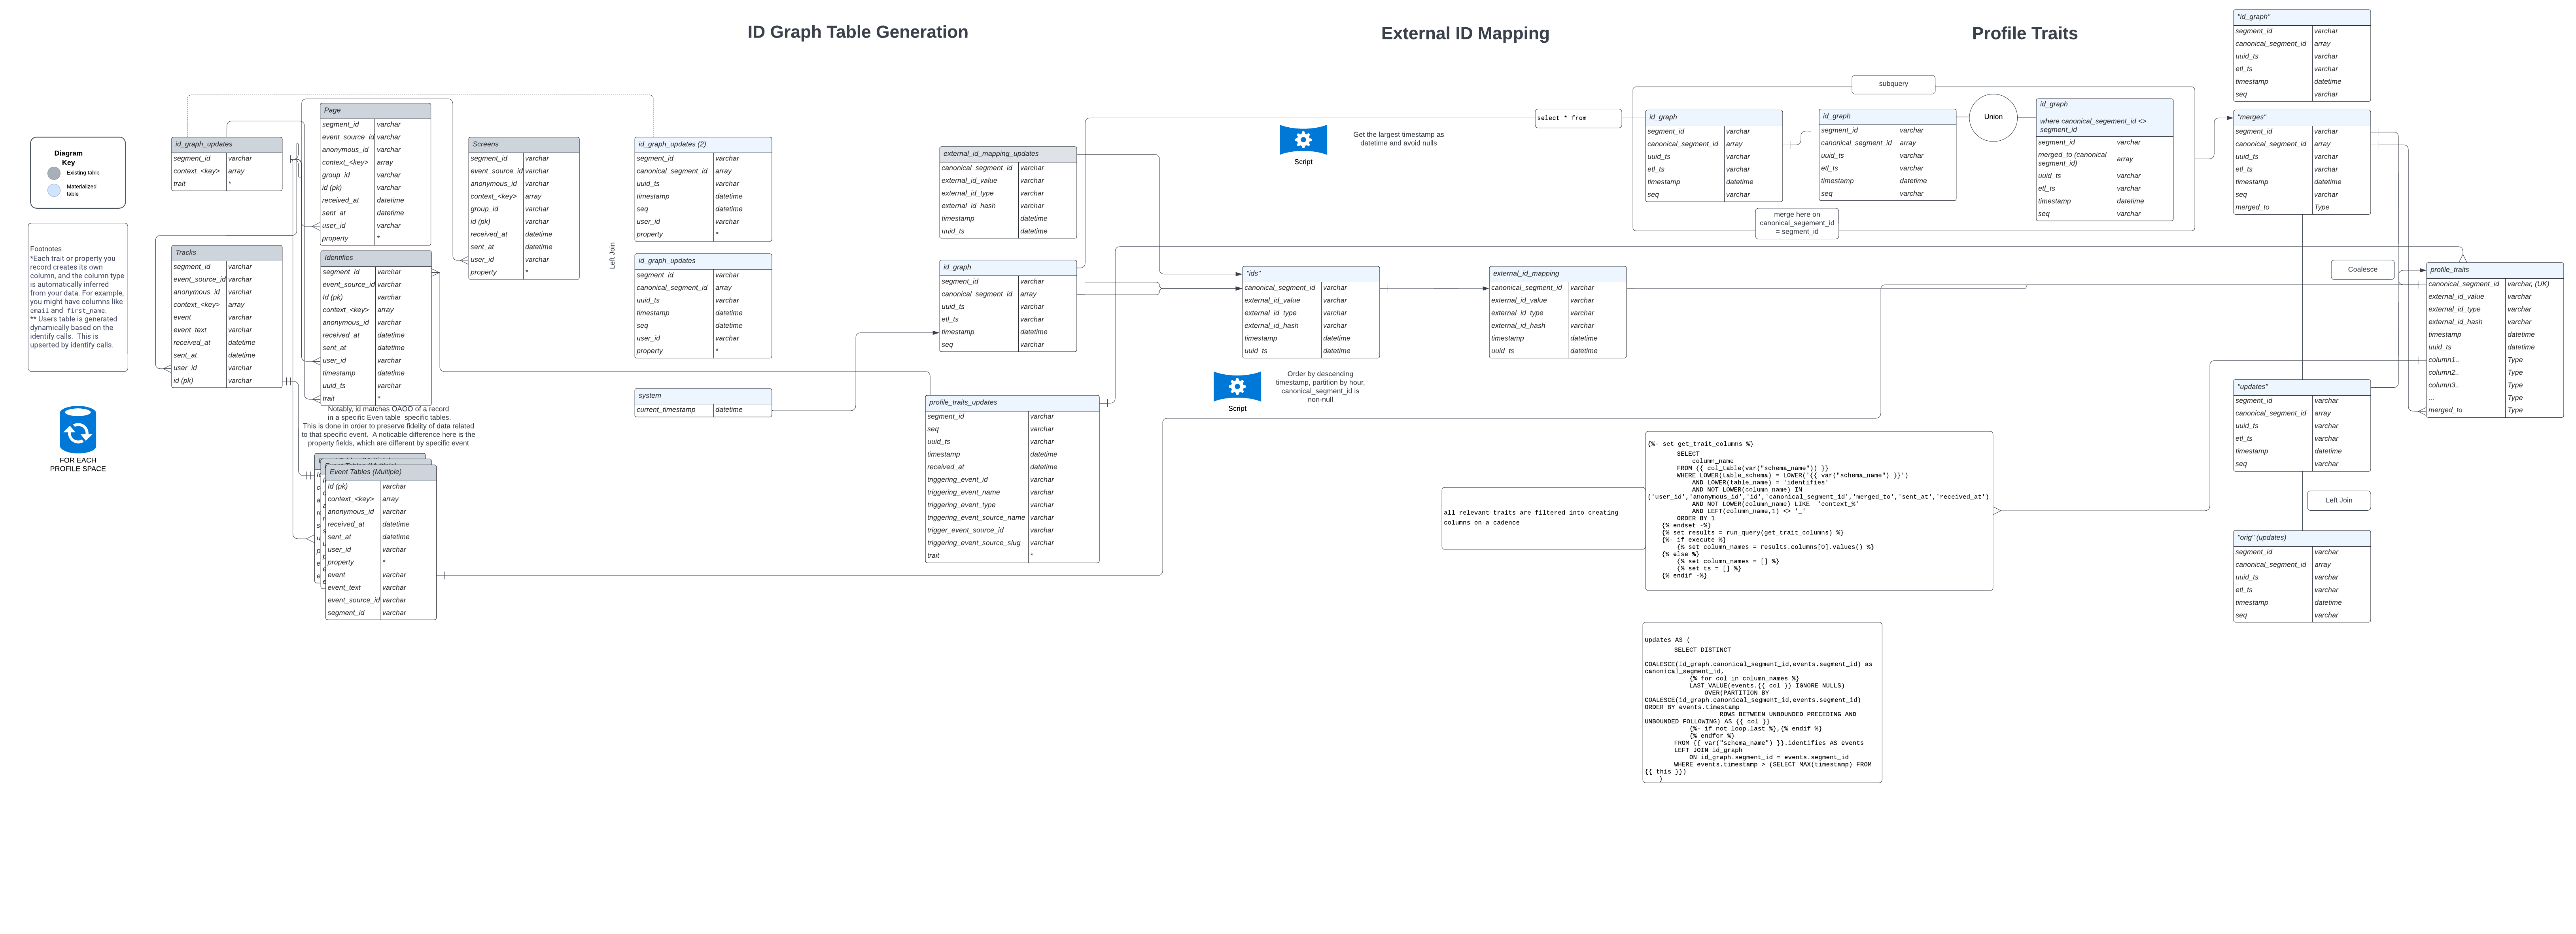This screenshot has width=2576, height=934.
Task: Click the gray Existing table key circle
Action: (x=54, y=173)
